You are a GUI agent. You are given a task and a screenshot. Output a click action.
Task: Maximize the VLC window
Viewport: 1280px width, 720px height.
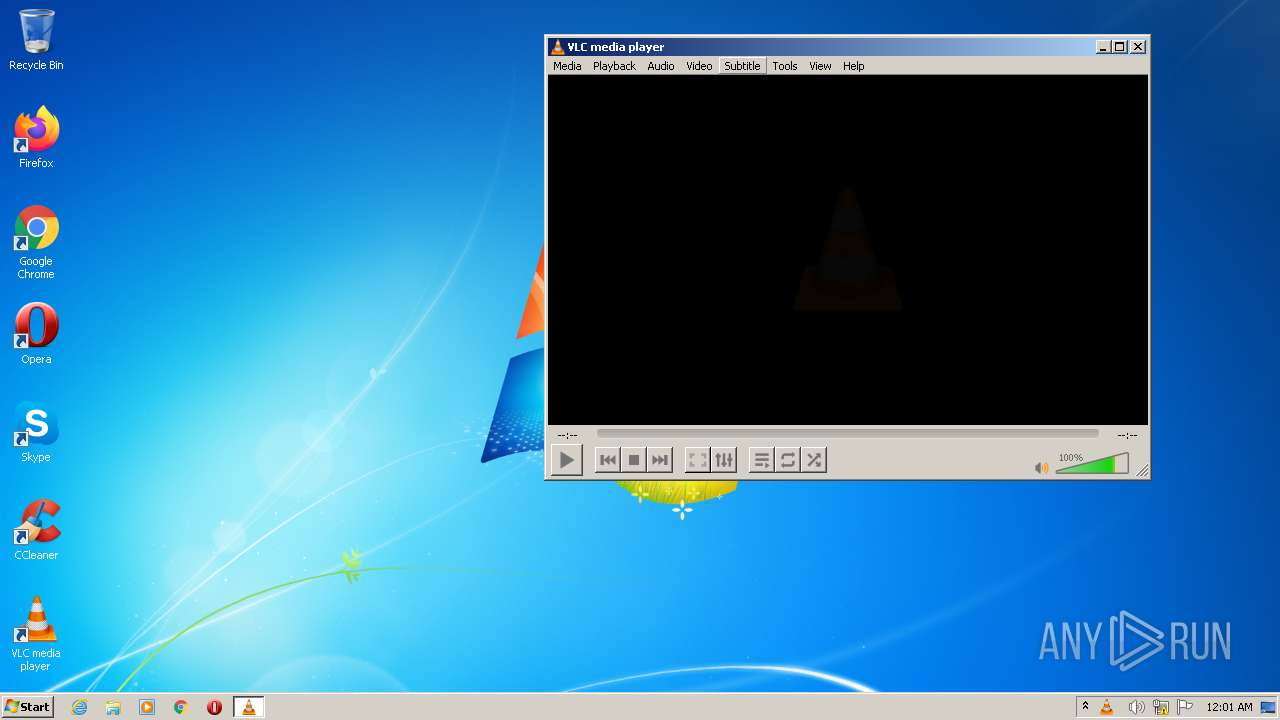(1119, 47)
